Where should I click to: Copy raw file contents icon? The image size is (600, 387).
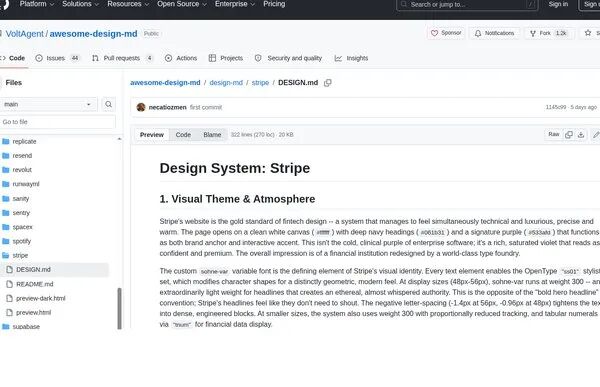click(569, 134)
